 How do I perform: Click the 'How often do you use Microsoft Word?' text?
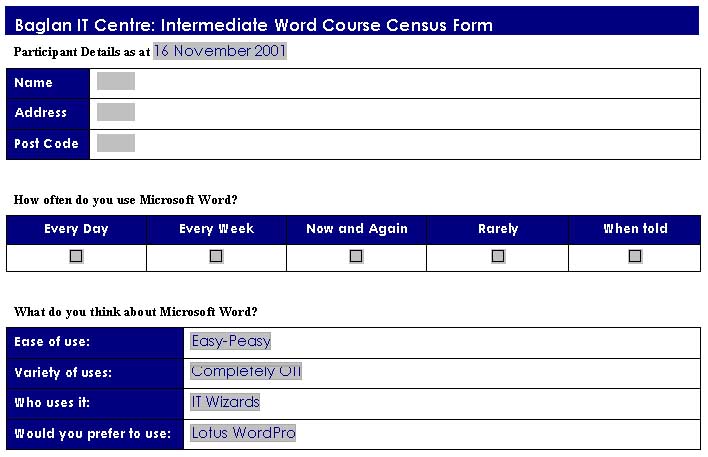126,200
